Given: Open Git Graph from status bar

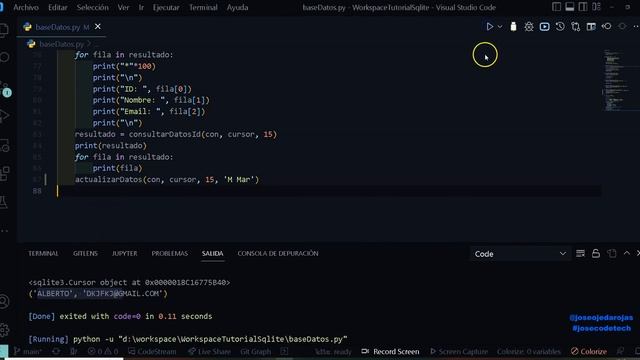Looking at the screenshot, I should point(256,351).
